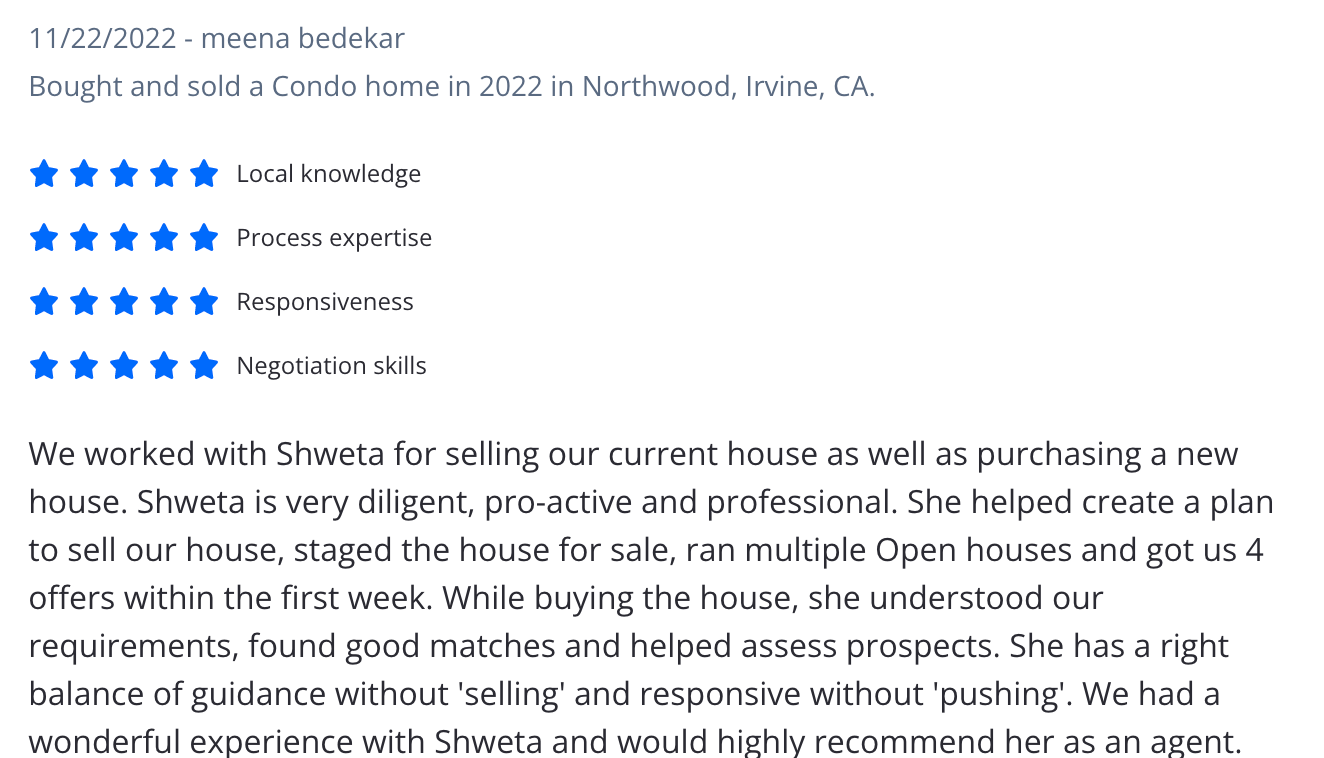Click third star of Negotiation skills rating
The image size is (1324, 758).
(124, 366)
